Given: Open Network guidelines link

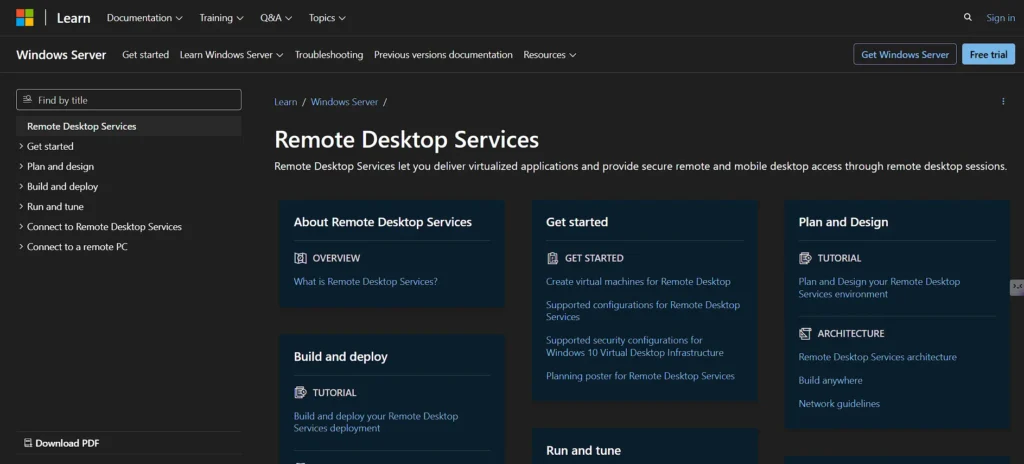Looking at the screenshot, I should (839, 404).
